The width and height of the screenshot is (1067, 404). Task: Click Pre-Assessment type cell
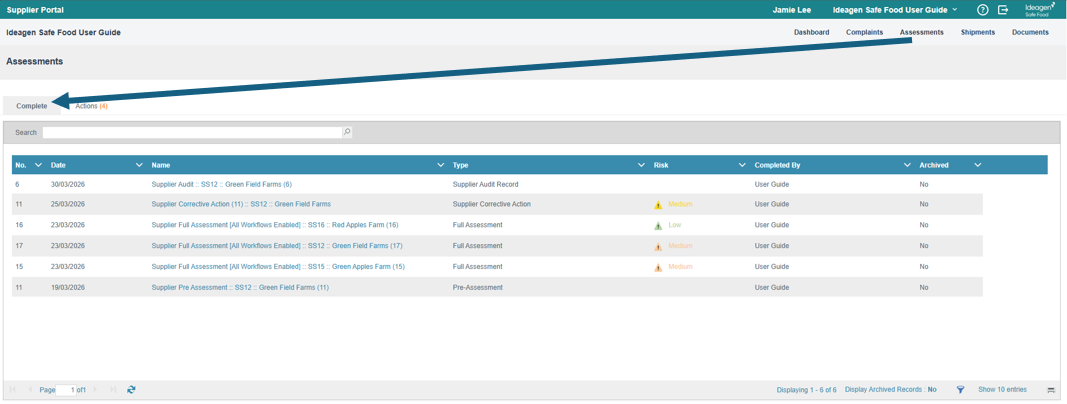point(477,288)
